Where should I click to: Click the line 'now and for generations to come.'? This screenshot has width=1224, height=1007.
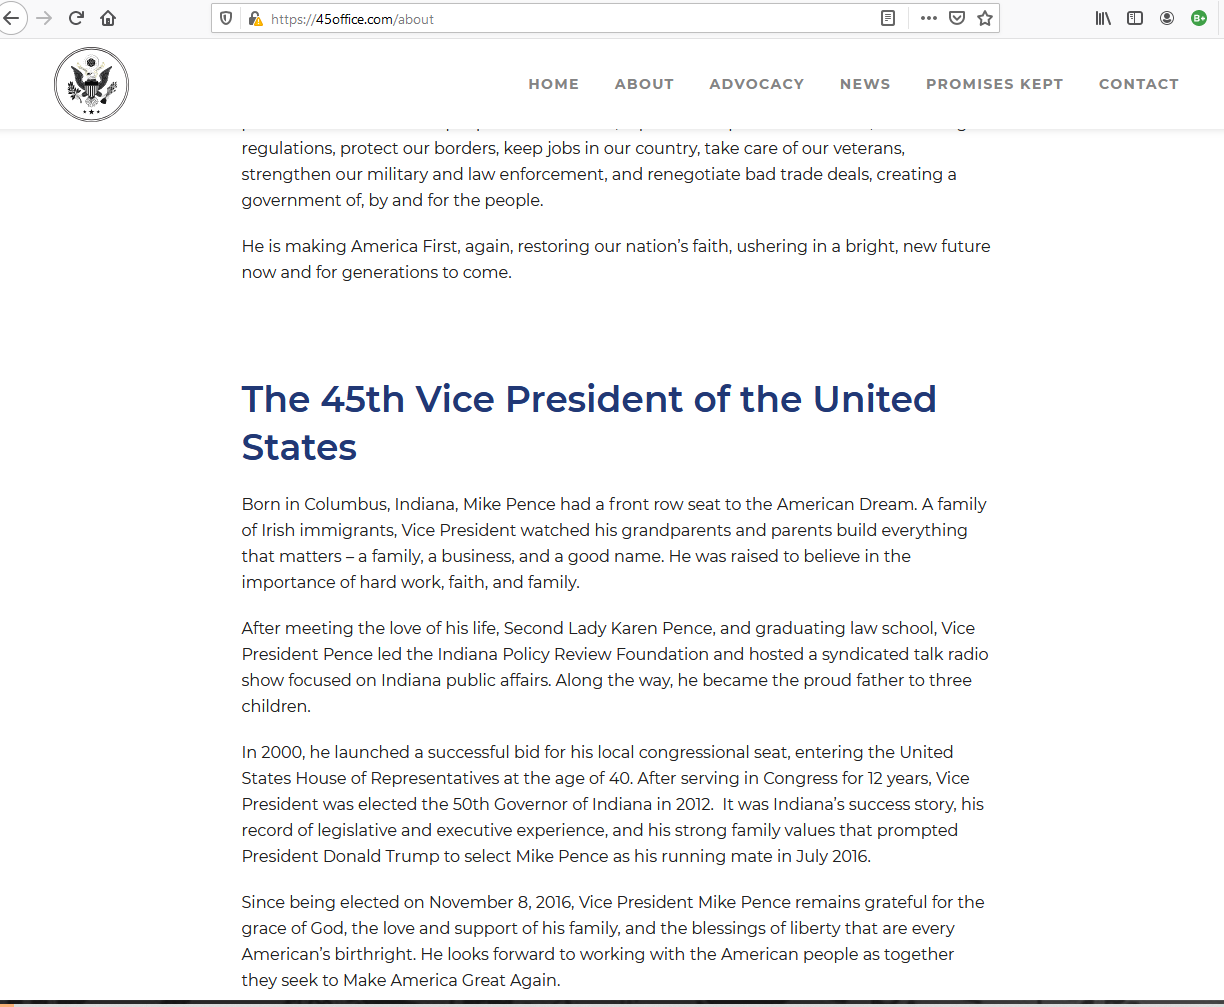pyautogui.click(x=376, y=272)
